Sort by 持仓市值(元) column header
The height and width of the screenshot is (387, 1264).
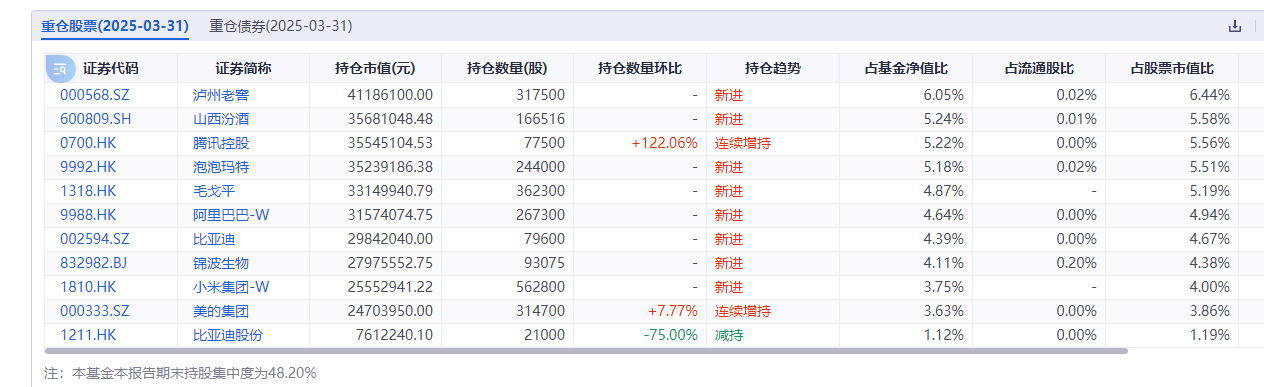pyautogui.click(x=375, y=69)
